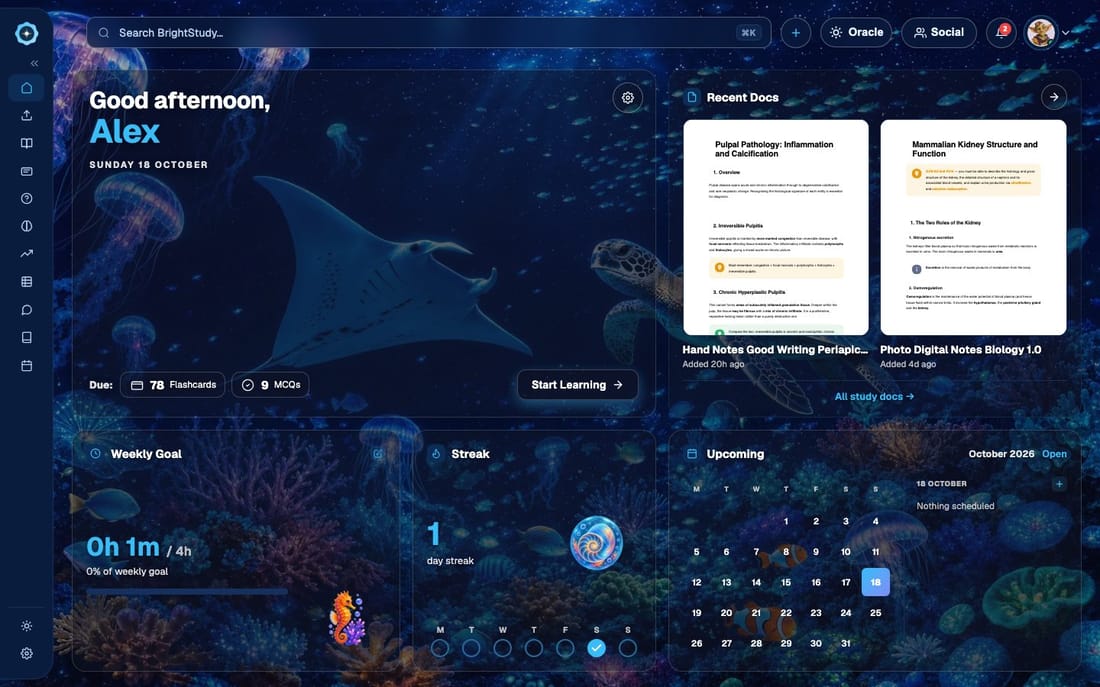Select date 31 in October calendar
This screenshot has height=687, width=1100.
point(846,643)
